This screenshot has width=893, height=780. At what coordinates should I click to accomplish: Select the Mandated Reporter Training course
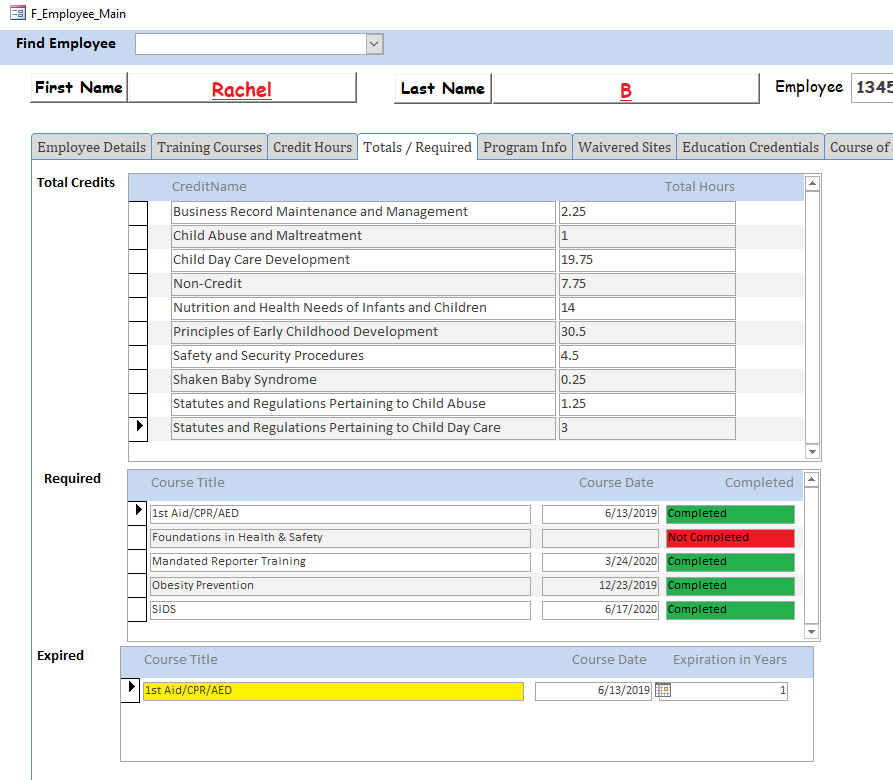click(x=340, y=562)
